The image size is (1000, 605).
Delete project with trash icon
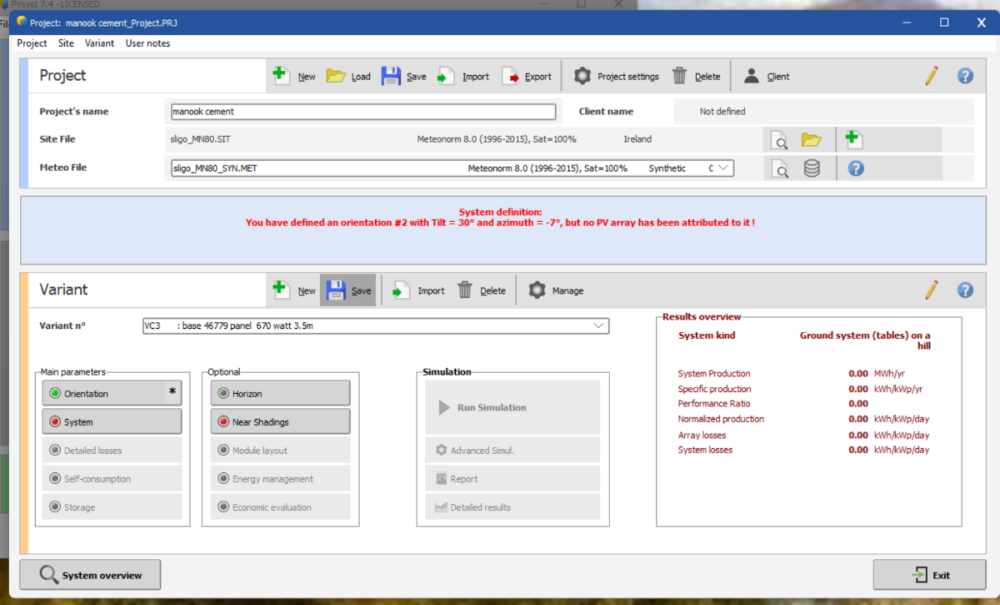click(680, 76)
